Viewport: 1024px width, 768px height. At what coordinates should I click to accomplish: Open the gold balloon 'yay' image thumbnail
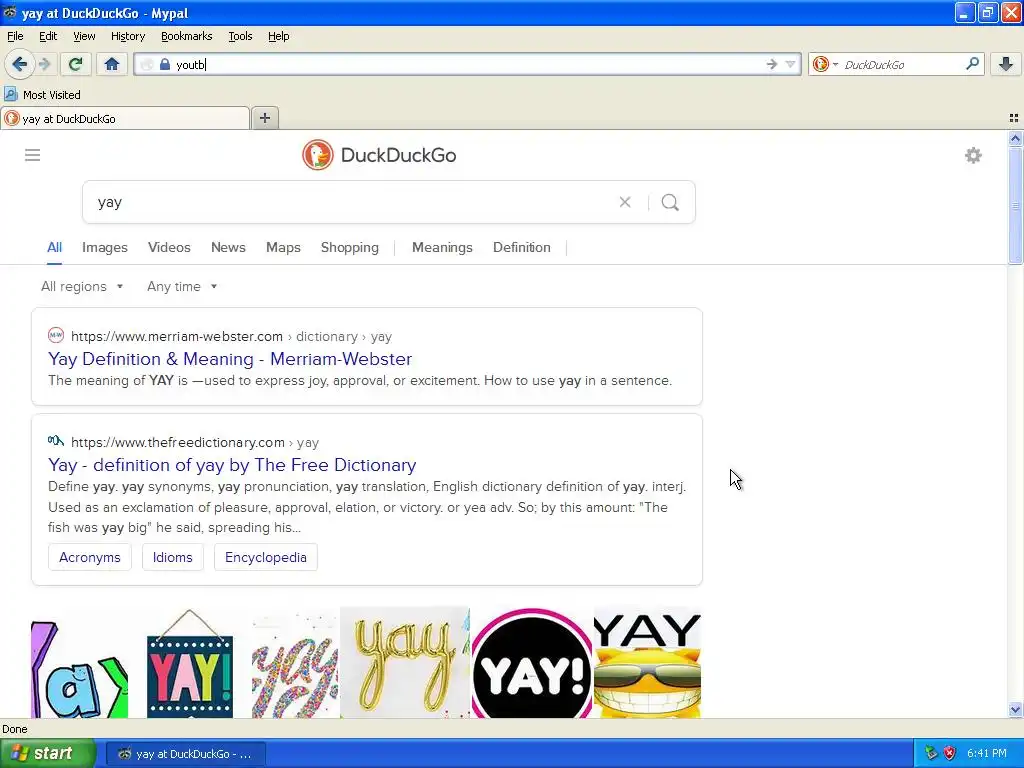click(x=405, y=662)
